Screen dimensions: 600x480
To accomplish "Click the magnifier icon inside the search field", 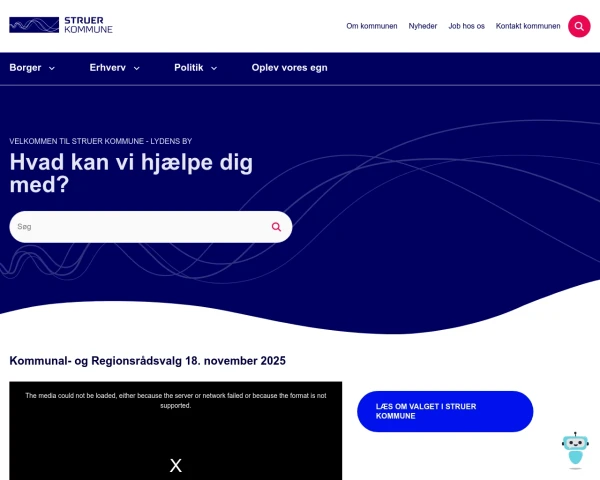I will point(276,227).
